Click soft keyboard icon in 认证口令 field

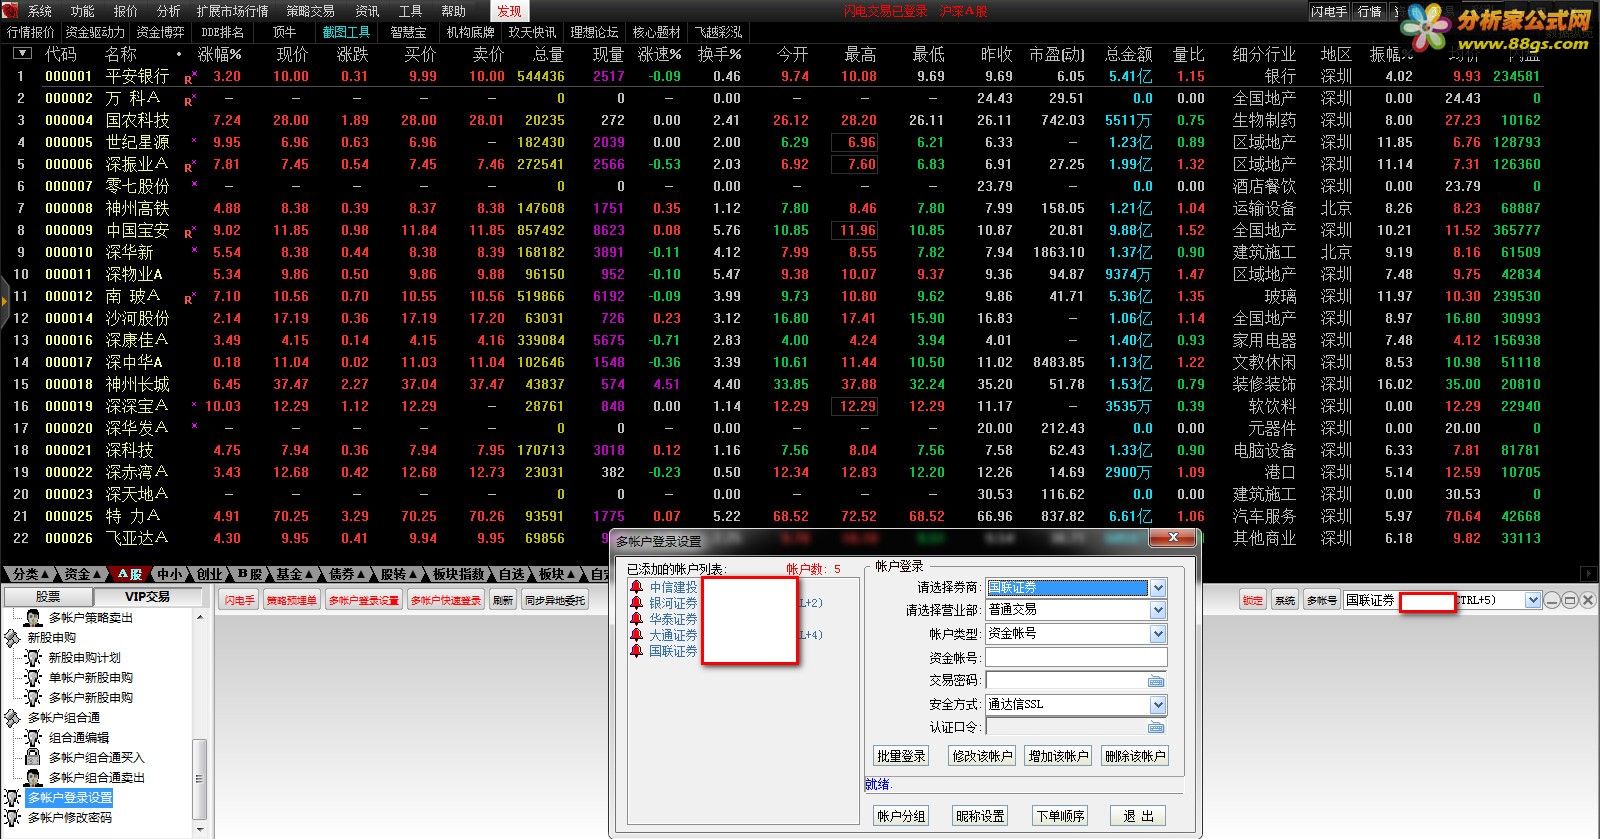click(1156, 727)
